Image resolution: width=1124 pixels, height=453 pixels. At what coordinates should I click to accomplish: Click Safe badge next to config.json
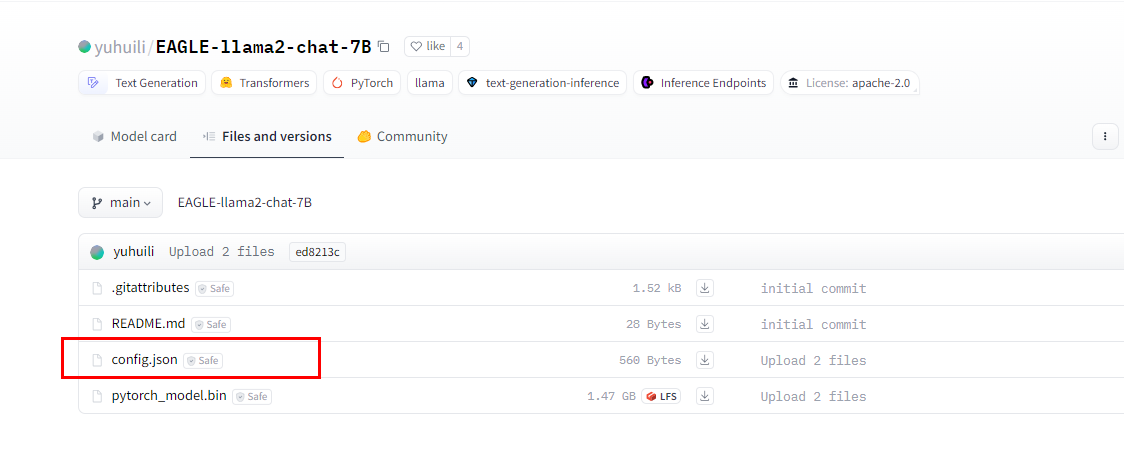point(203,361)
